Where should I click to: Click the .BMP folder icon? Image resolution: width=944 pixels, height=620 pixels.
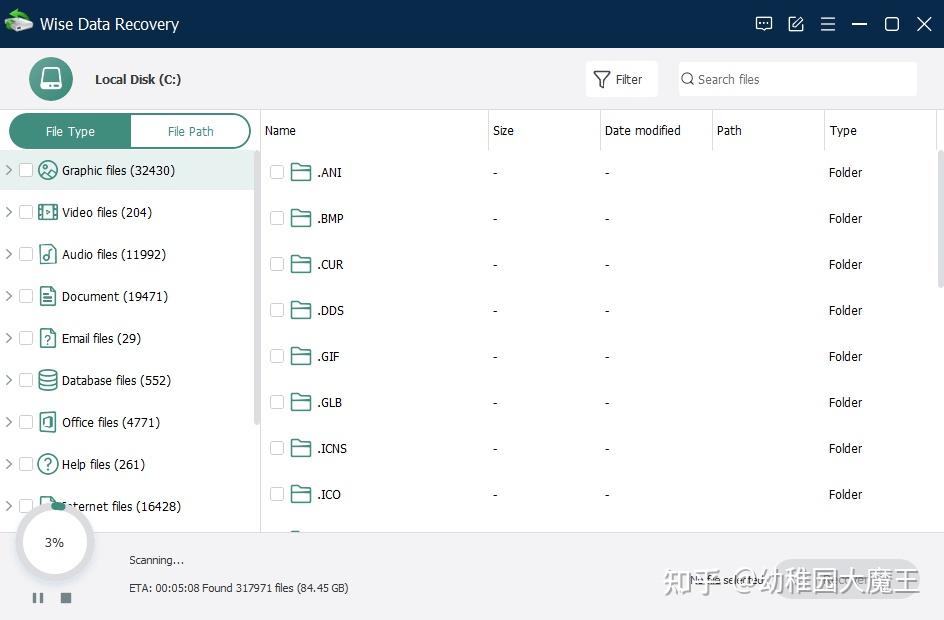[300, 218]
